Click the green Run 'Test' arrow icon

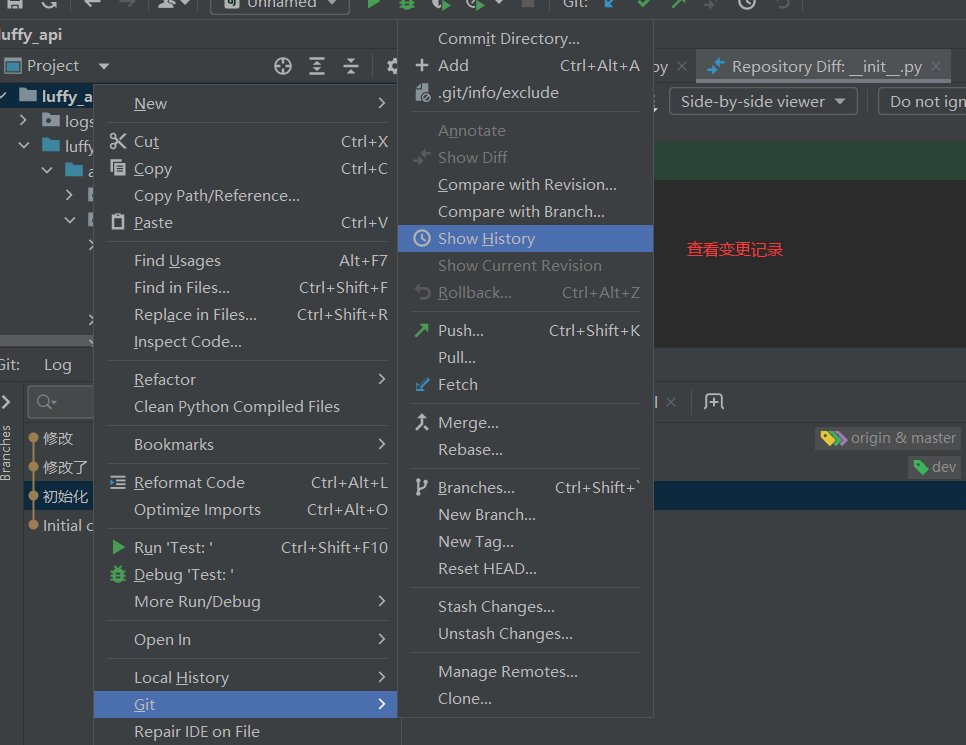coord(118,547)
